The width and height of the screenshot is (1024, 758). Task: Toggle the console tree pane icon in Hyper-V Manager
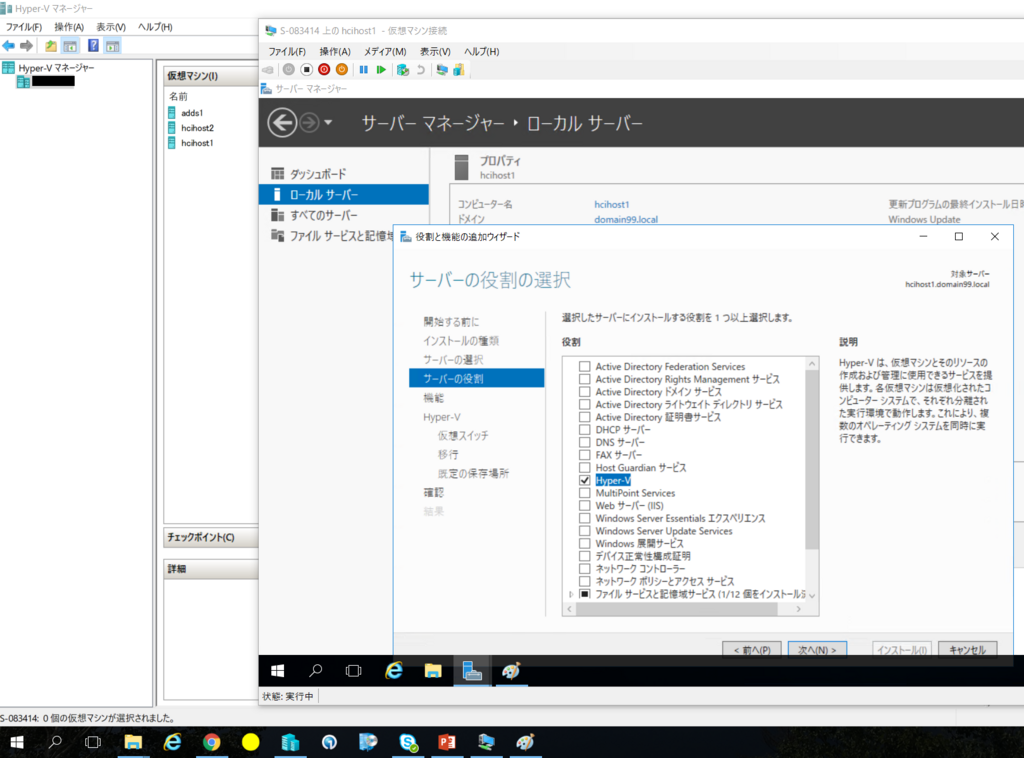click(x=70, y=46)
